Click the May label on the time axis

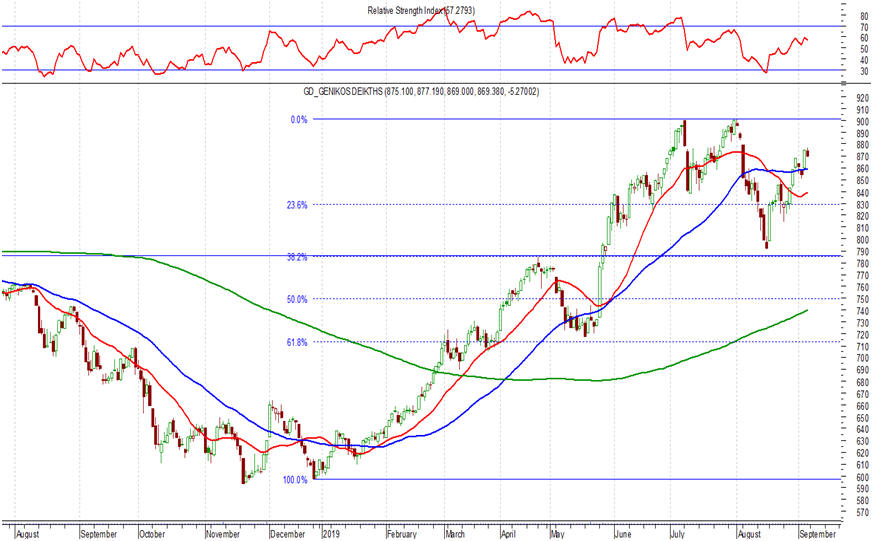point(557,534)
